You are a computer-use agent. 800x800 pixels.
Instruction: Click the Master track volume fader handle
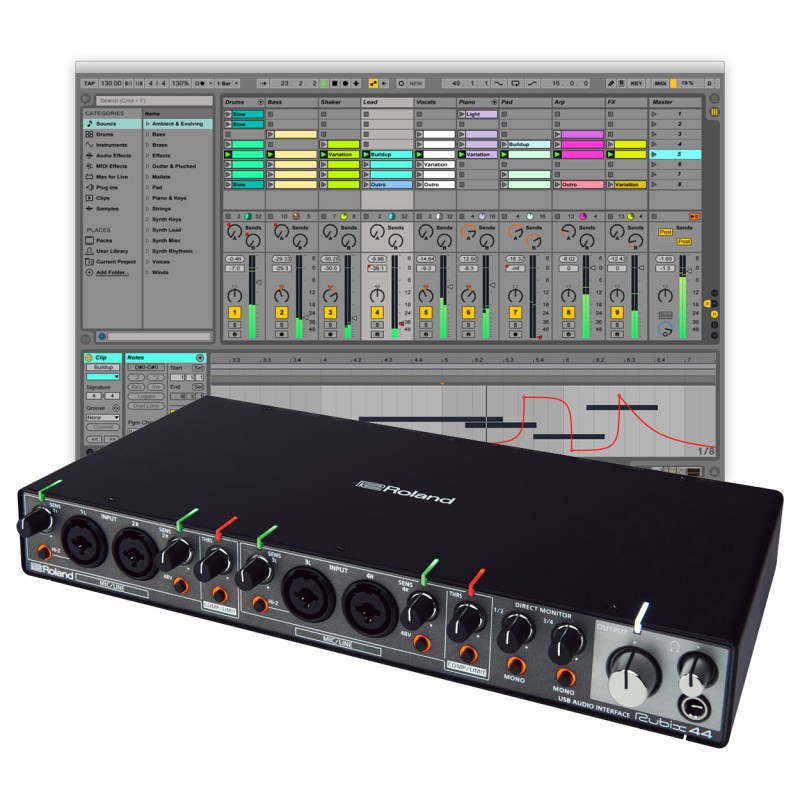pyautogui.click(x=688, y=271)
